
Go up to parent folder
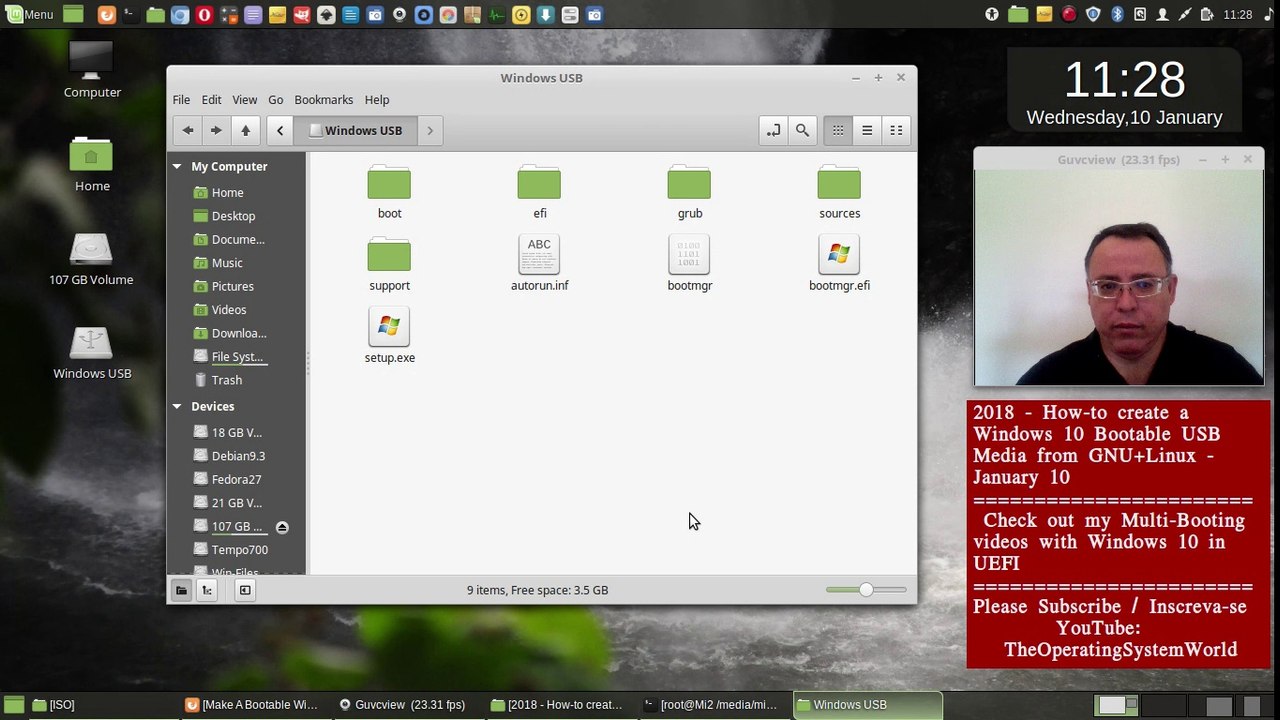tap(245, 130)
